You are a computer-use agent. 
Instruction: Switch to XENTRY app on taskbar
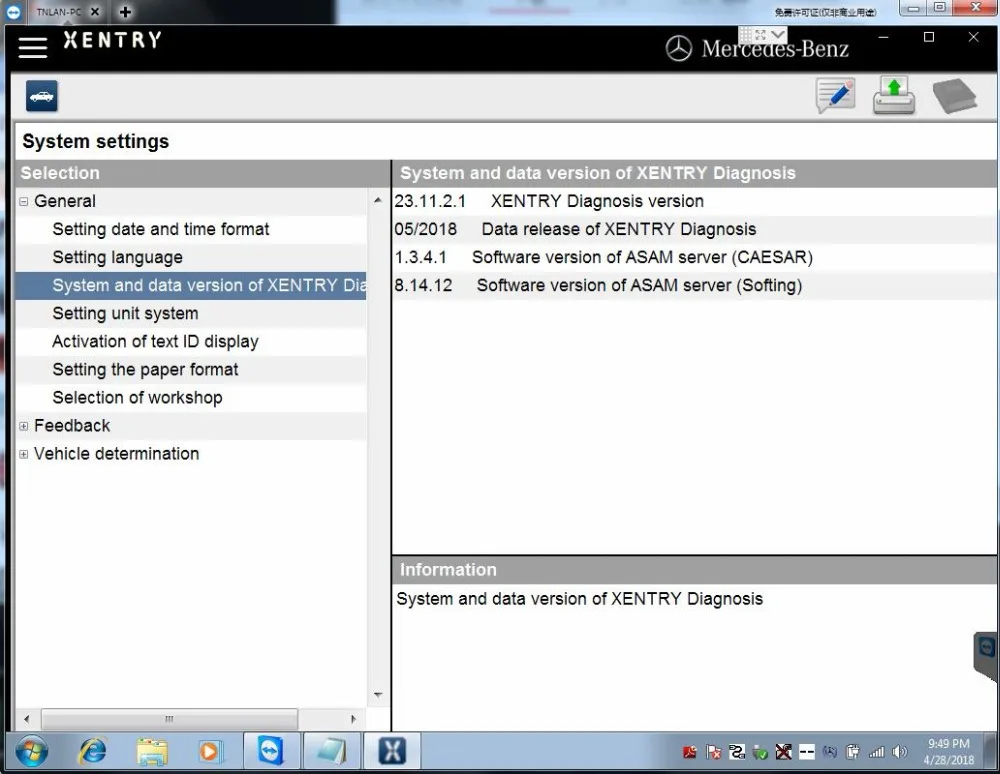tap(391, 751)
